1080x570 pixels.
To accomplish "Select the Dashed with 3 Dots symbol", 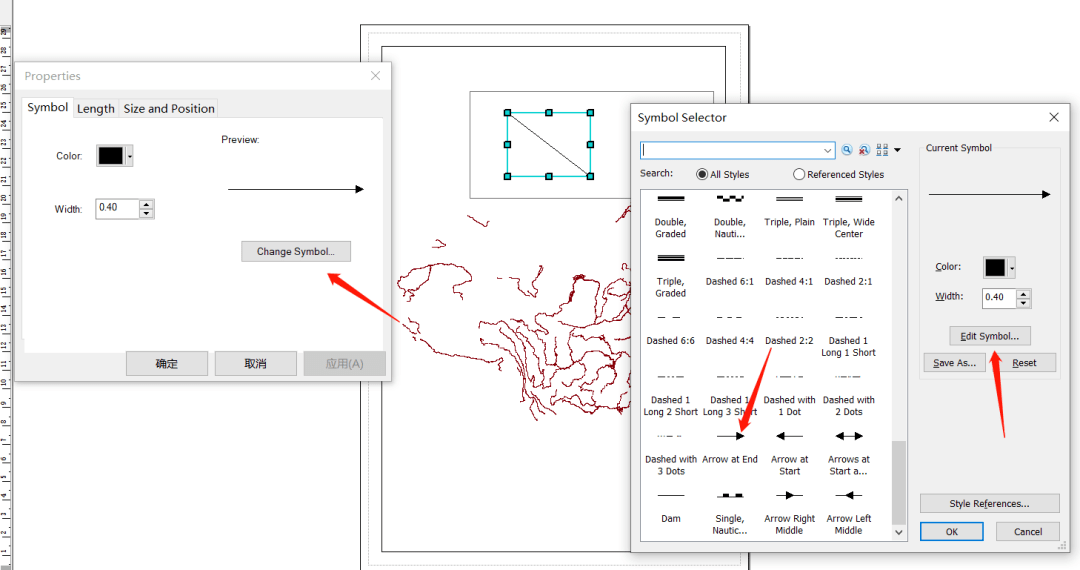I will coord(670,453).
